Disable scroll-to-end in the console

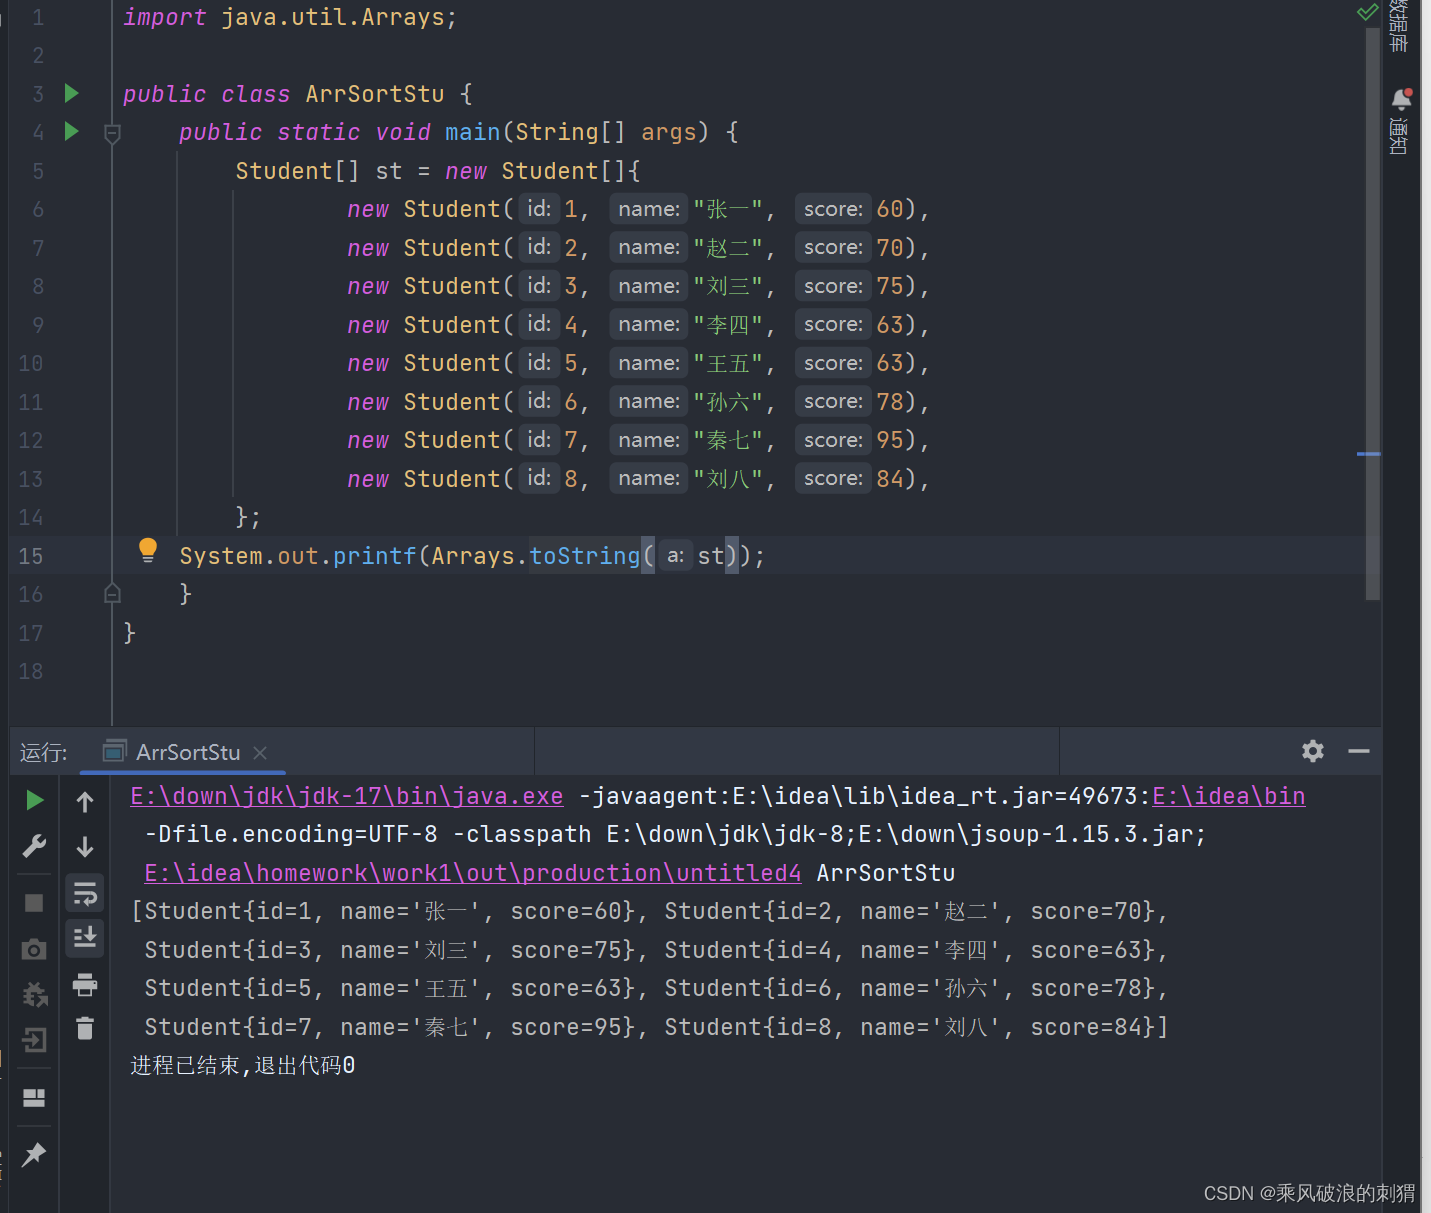click(x=85, y=938)
